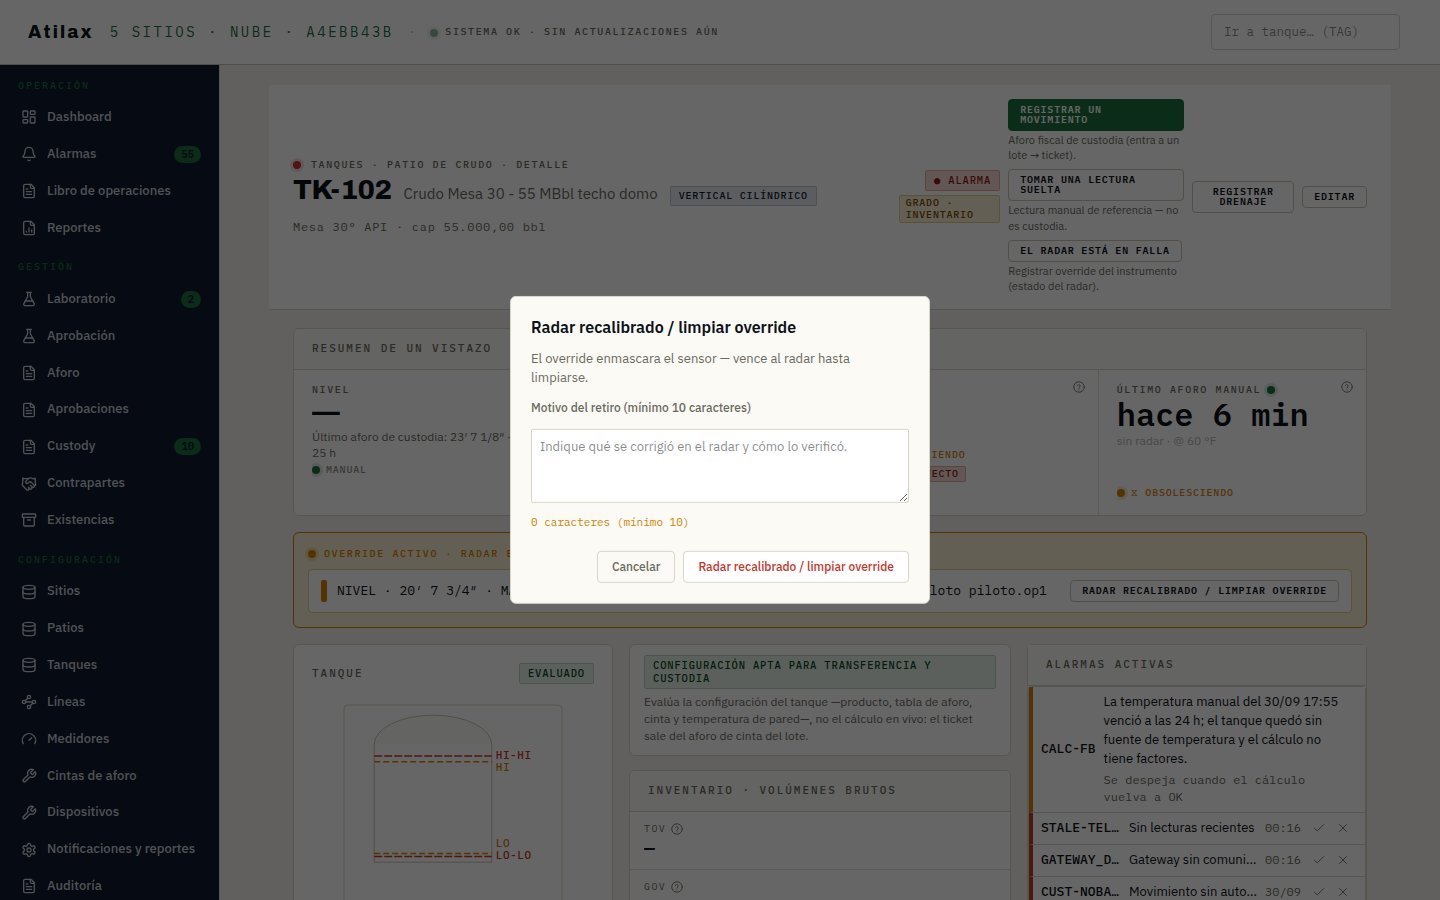Open Aprobaciones in the sidebar

tap(109, 409)
